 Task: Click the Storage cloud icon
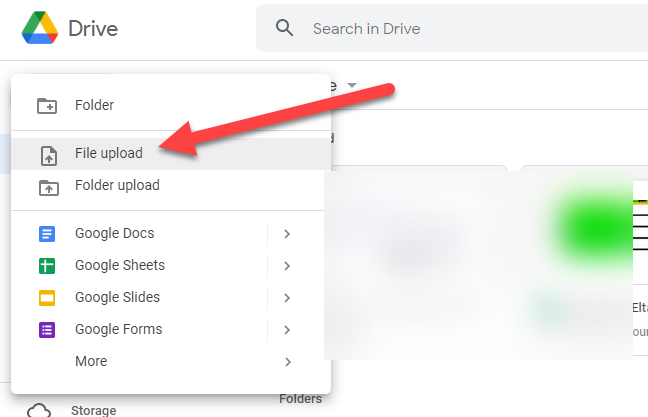(39, 410)
